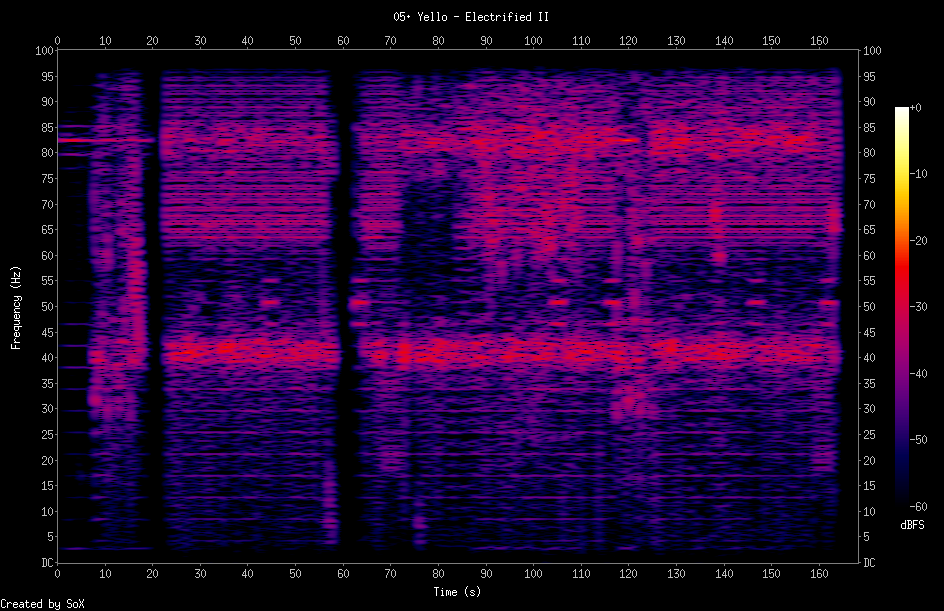Click "65" on the right frequency axis

pos(869,230)
